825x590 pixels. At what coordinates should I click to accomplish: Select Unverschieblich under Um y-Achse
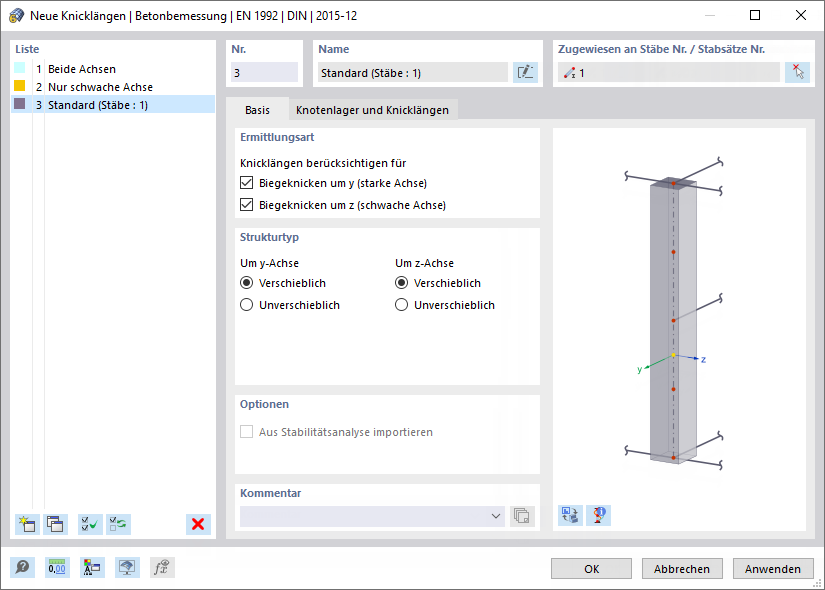(x=246, y=305)
